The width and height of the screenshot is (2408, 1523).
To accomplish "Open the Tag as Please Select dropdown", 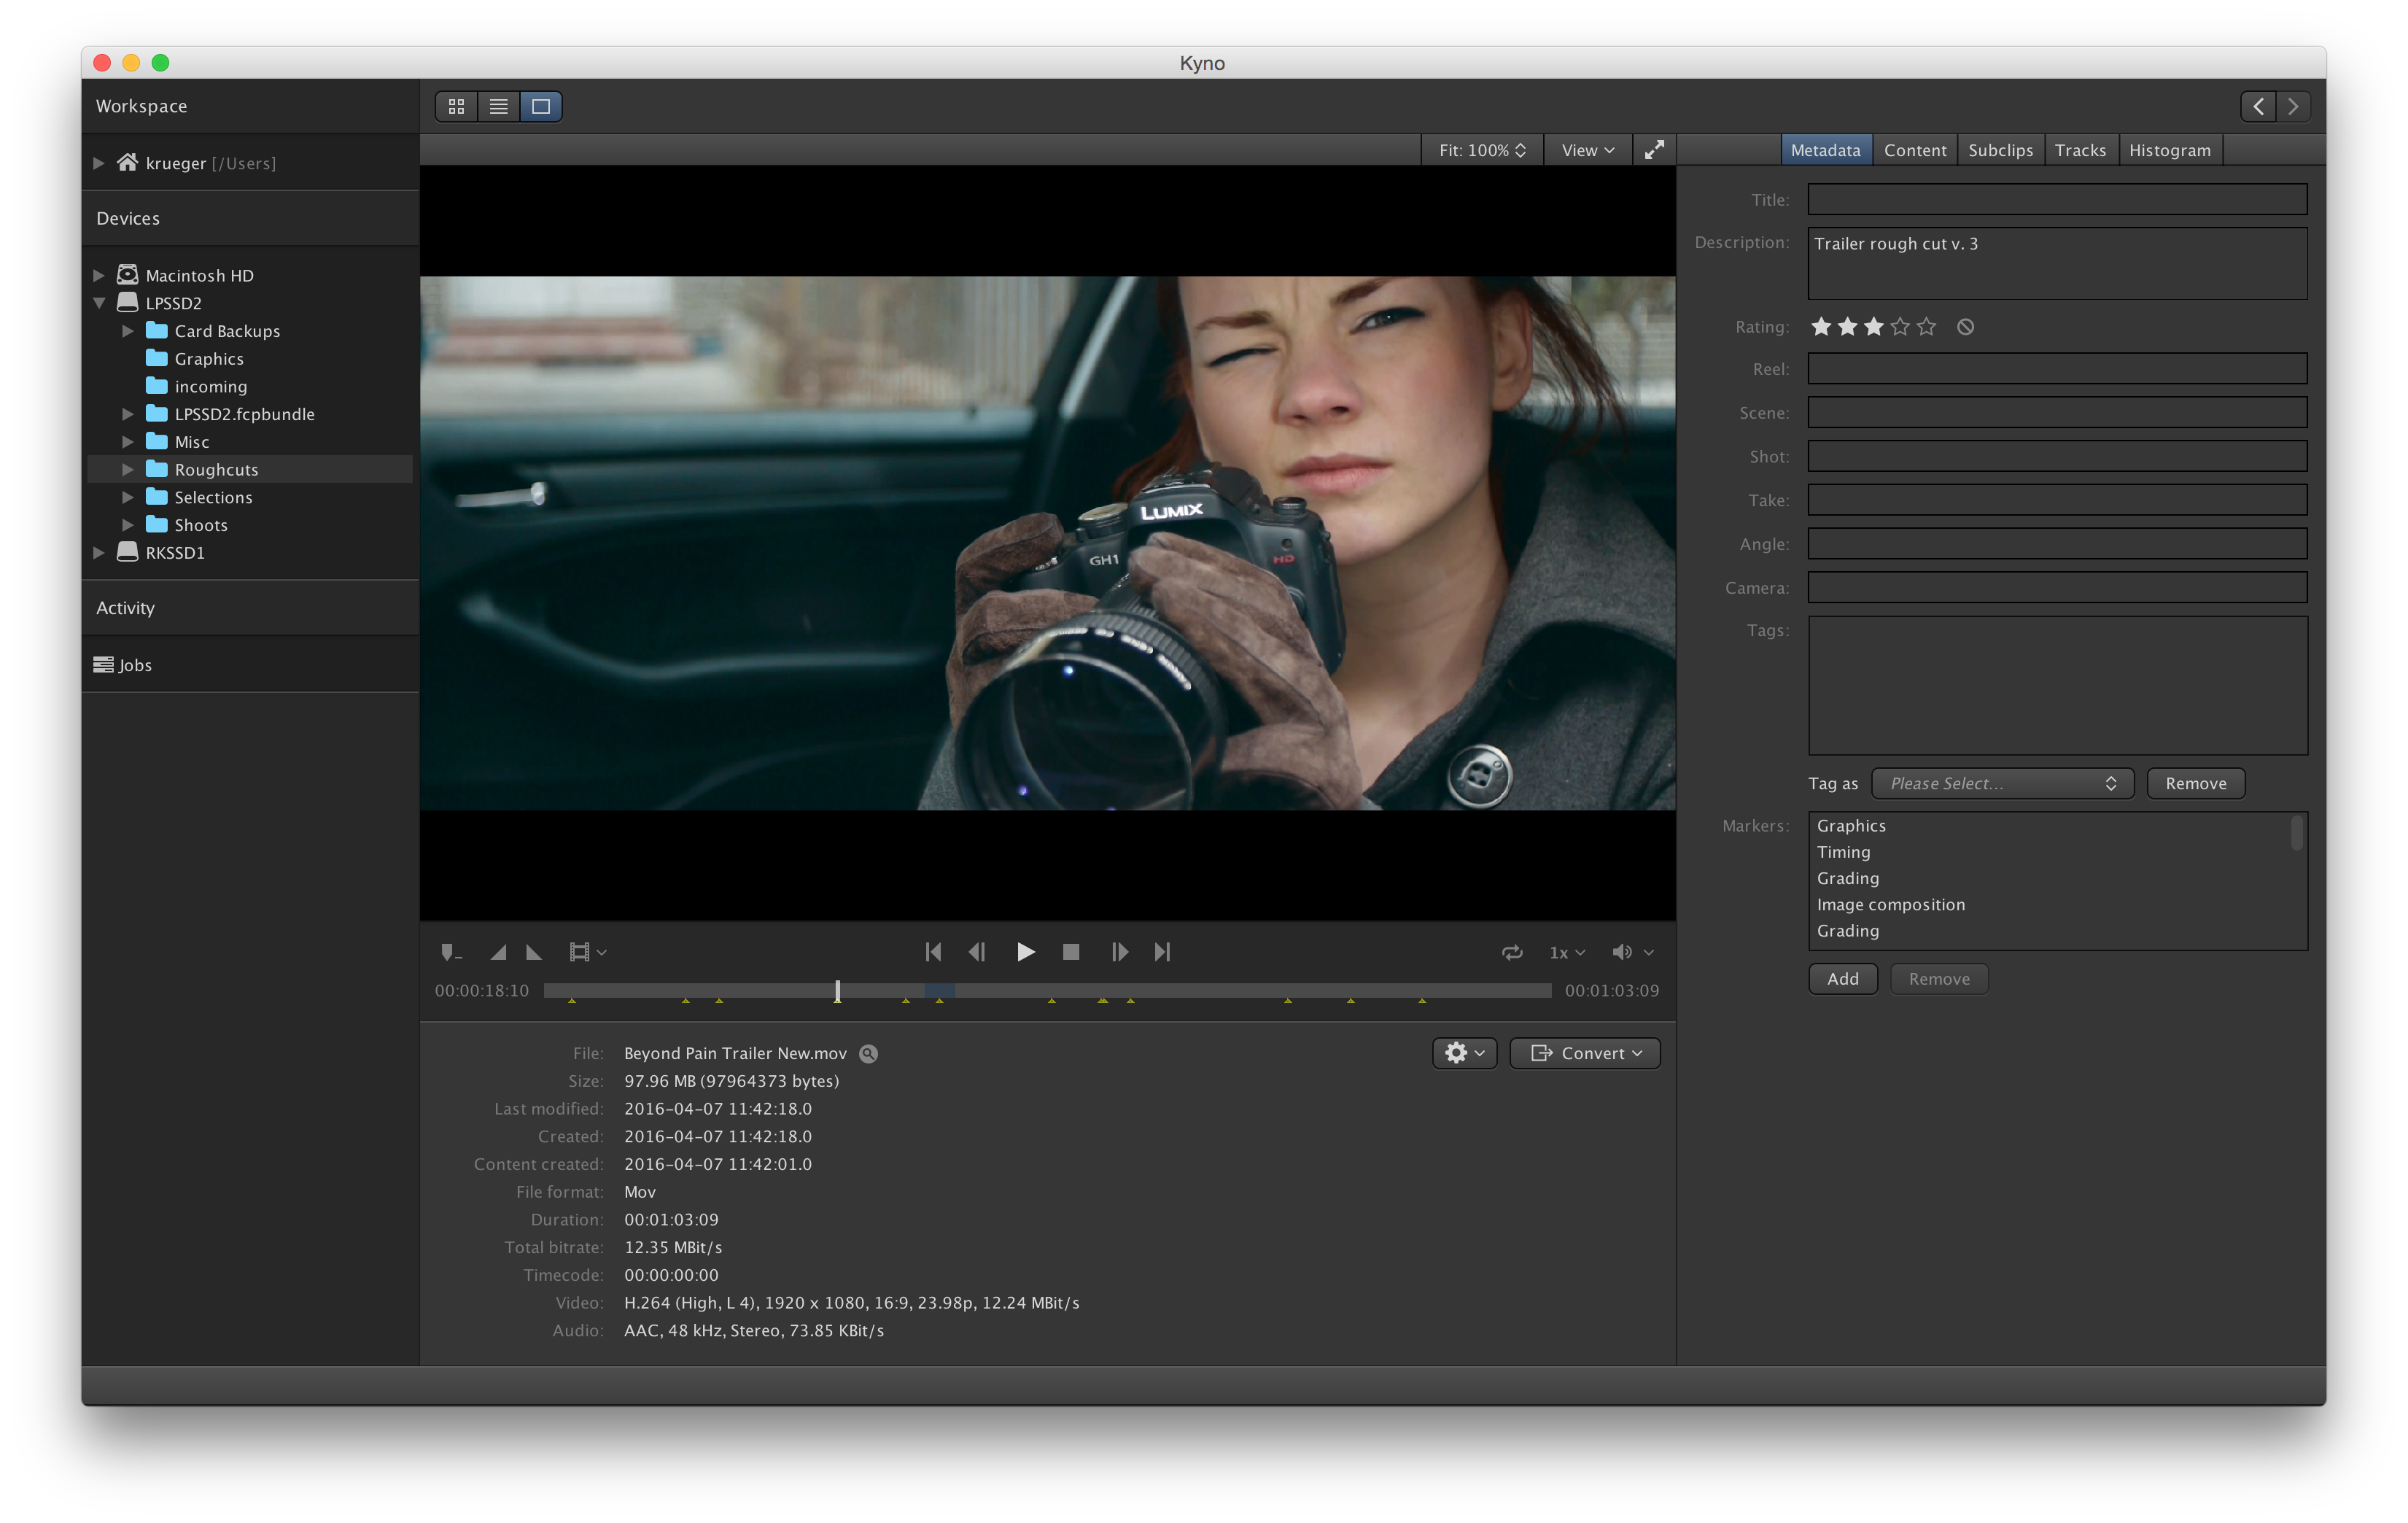I will click(2002, 783).
